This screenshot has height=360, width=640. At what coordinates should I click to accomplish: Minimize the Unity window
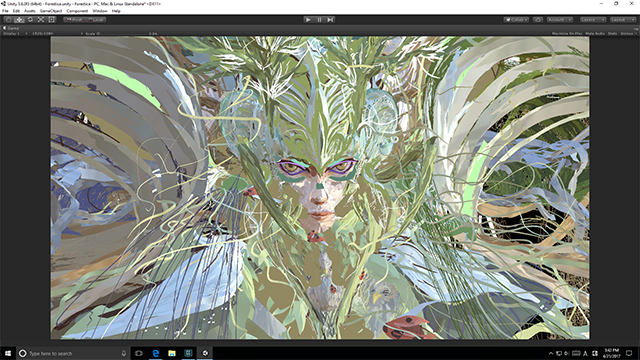pyautogui.click(x=601, y=4)
